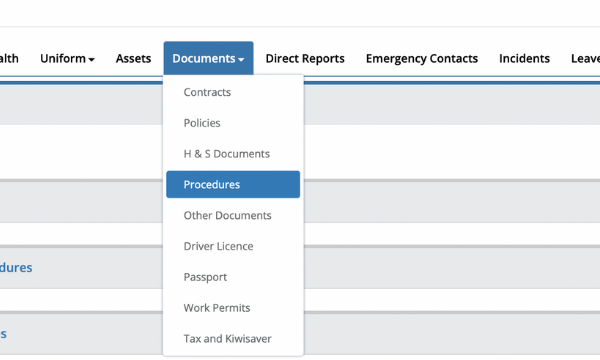The width and height of the screenshot is (600, 360).
Task: Click the caret beside Uniform
Action: [x=91, y=60]
